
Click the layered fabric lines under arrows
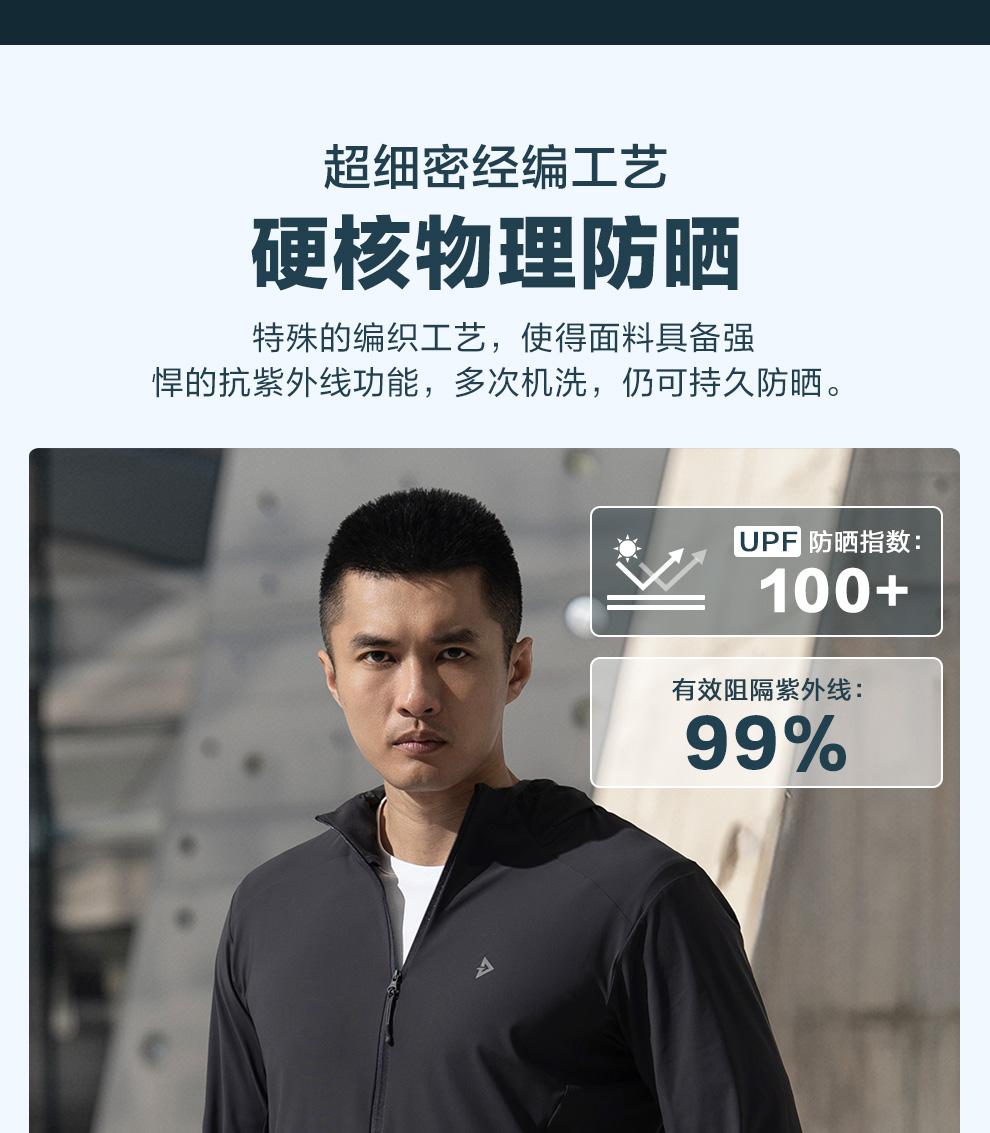655,603
